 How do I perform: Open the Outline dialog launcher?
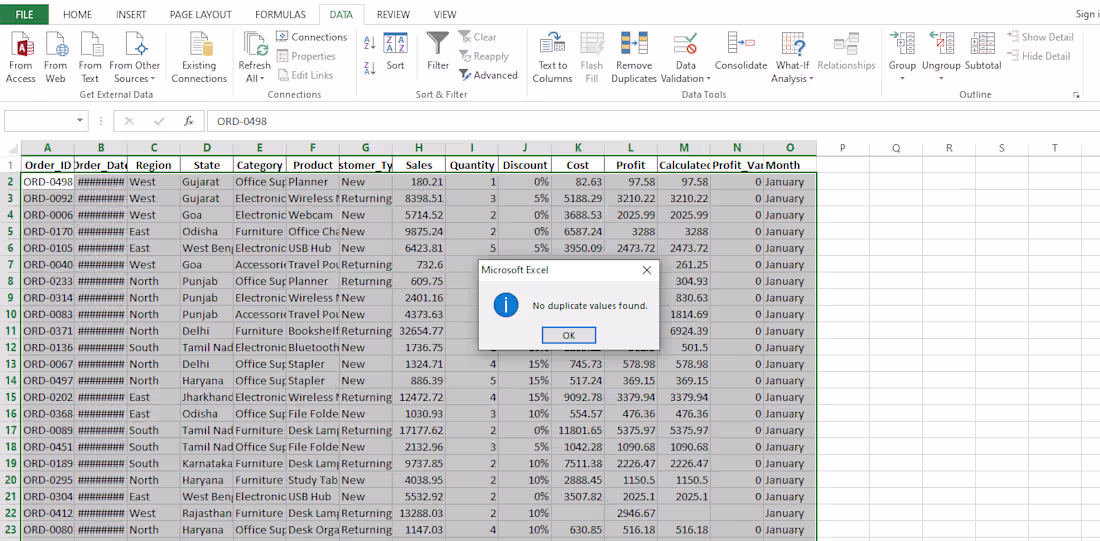click(x=1076, y=95)
